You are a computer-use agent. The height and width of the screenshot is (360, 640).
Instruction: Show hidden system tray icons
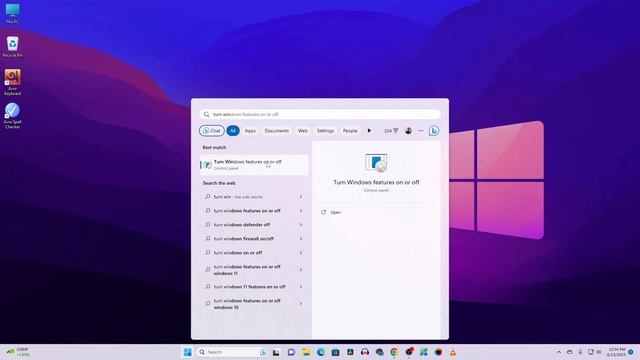(559, 352)
